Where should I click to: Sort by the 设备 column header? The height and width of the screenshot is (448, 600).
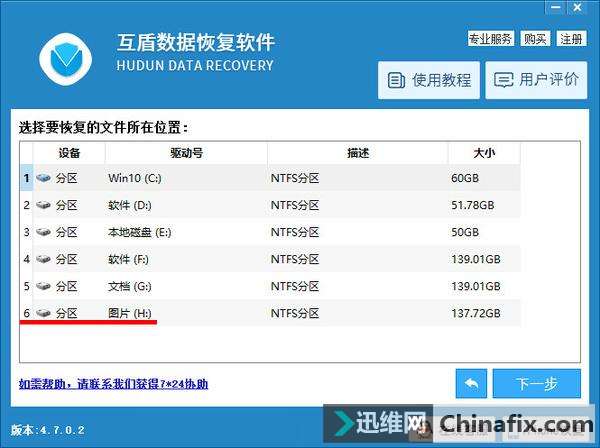69,153
